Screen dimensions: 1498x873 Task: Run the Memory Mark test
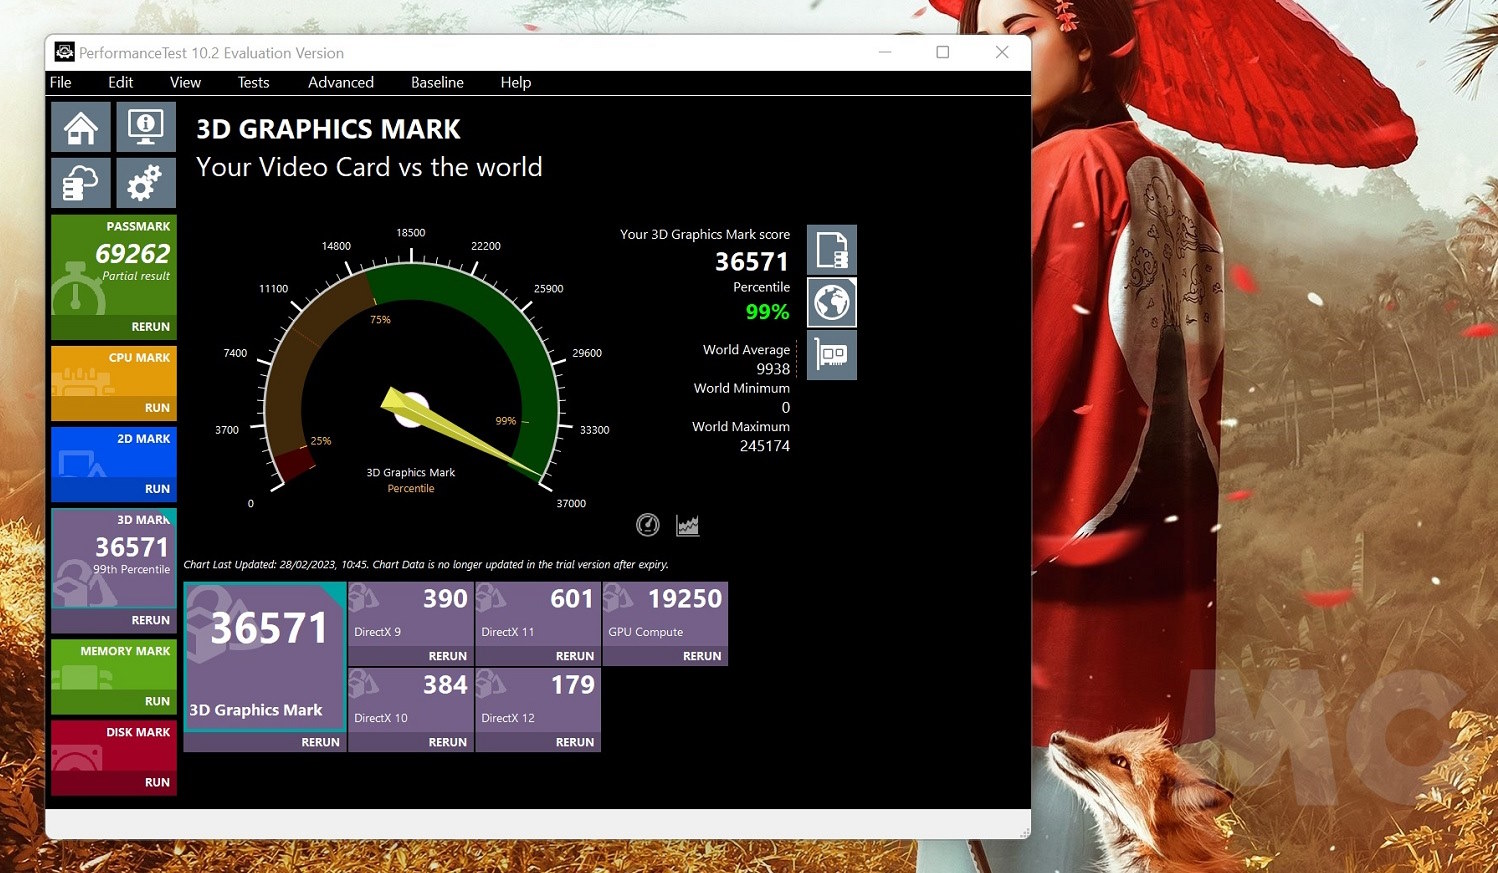156,701
